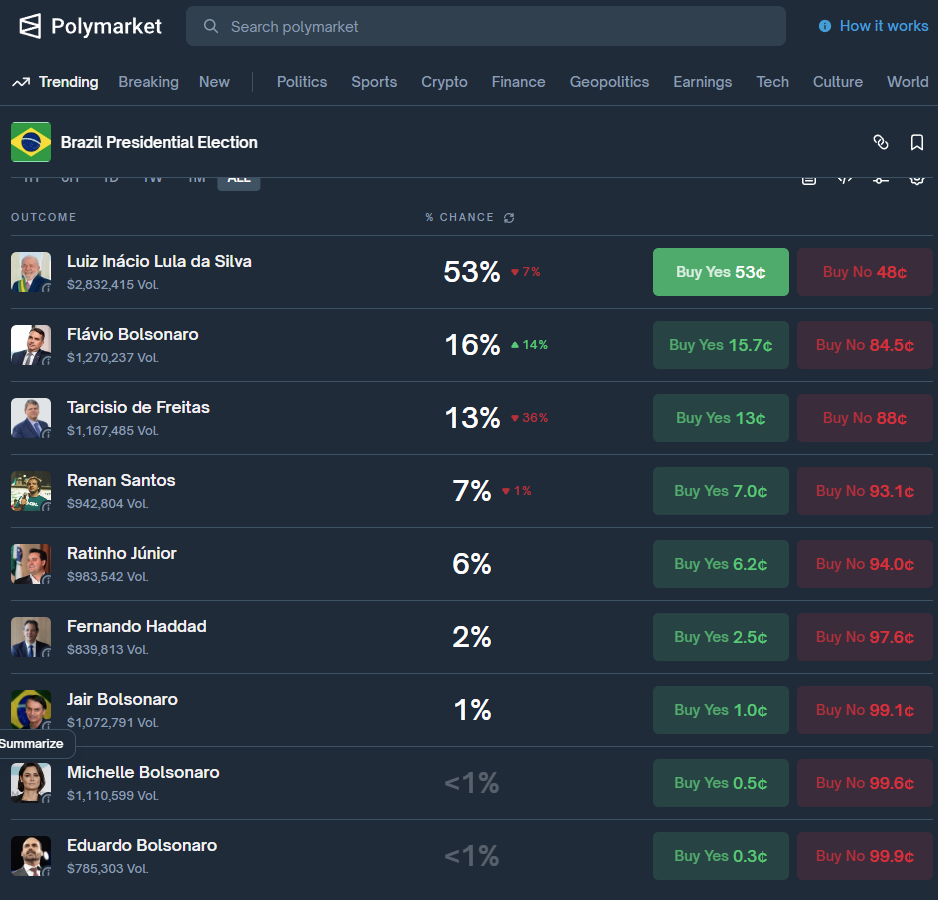Open Fernando Haddad's candidate photo

[x=31, y=637]
